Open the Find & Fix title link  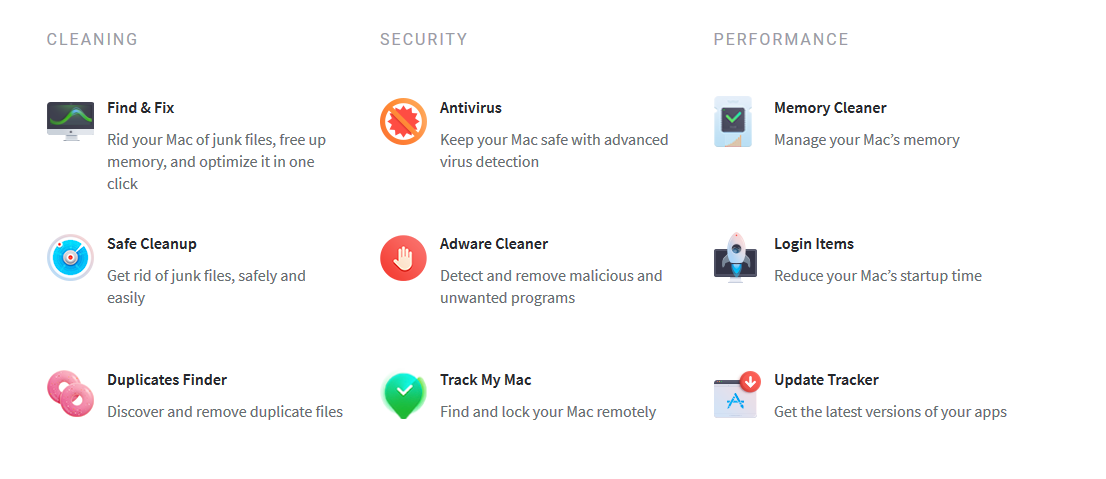coord(140,108)
